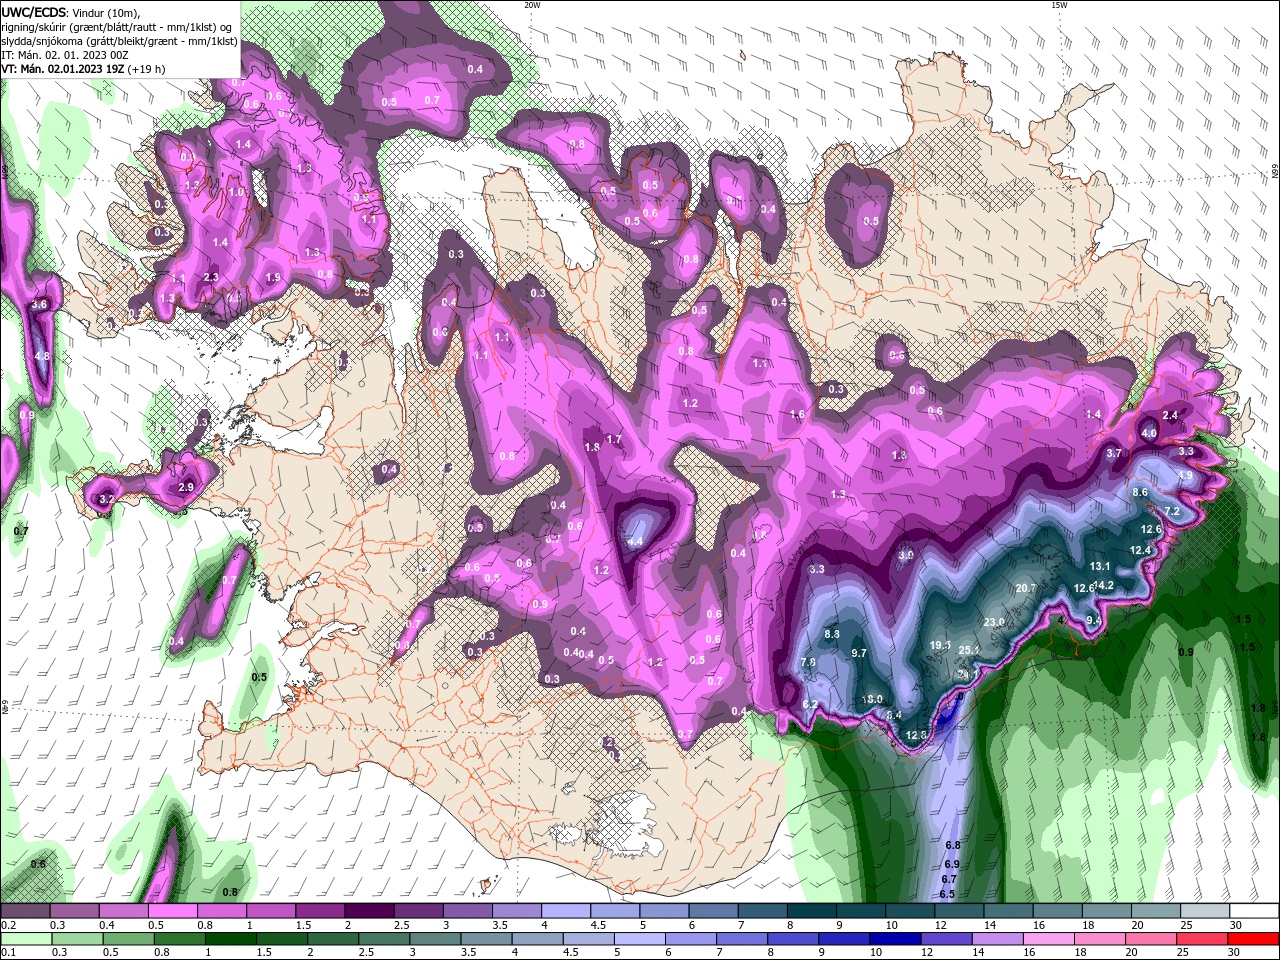
Task: Click the 6.8 value in the southern rain band
Action: click(x=952, y=846)
